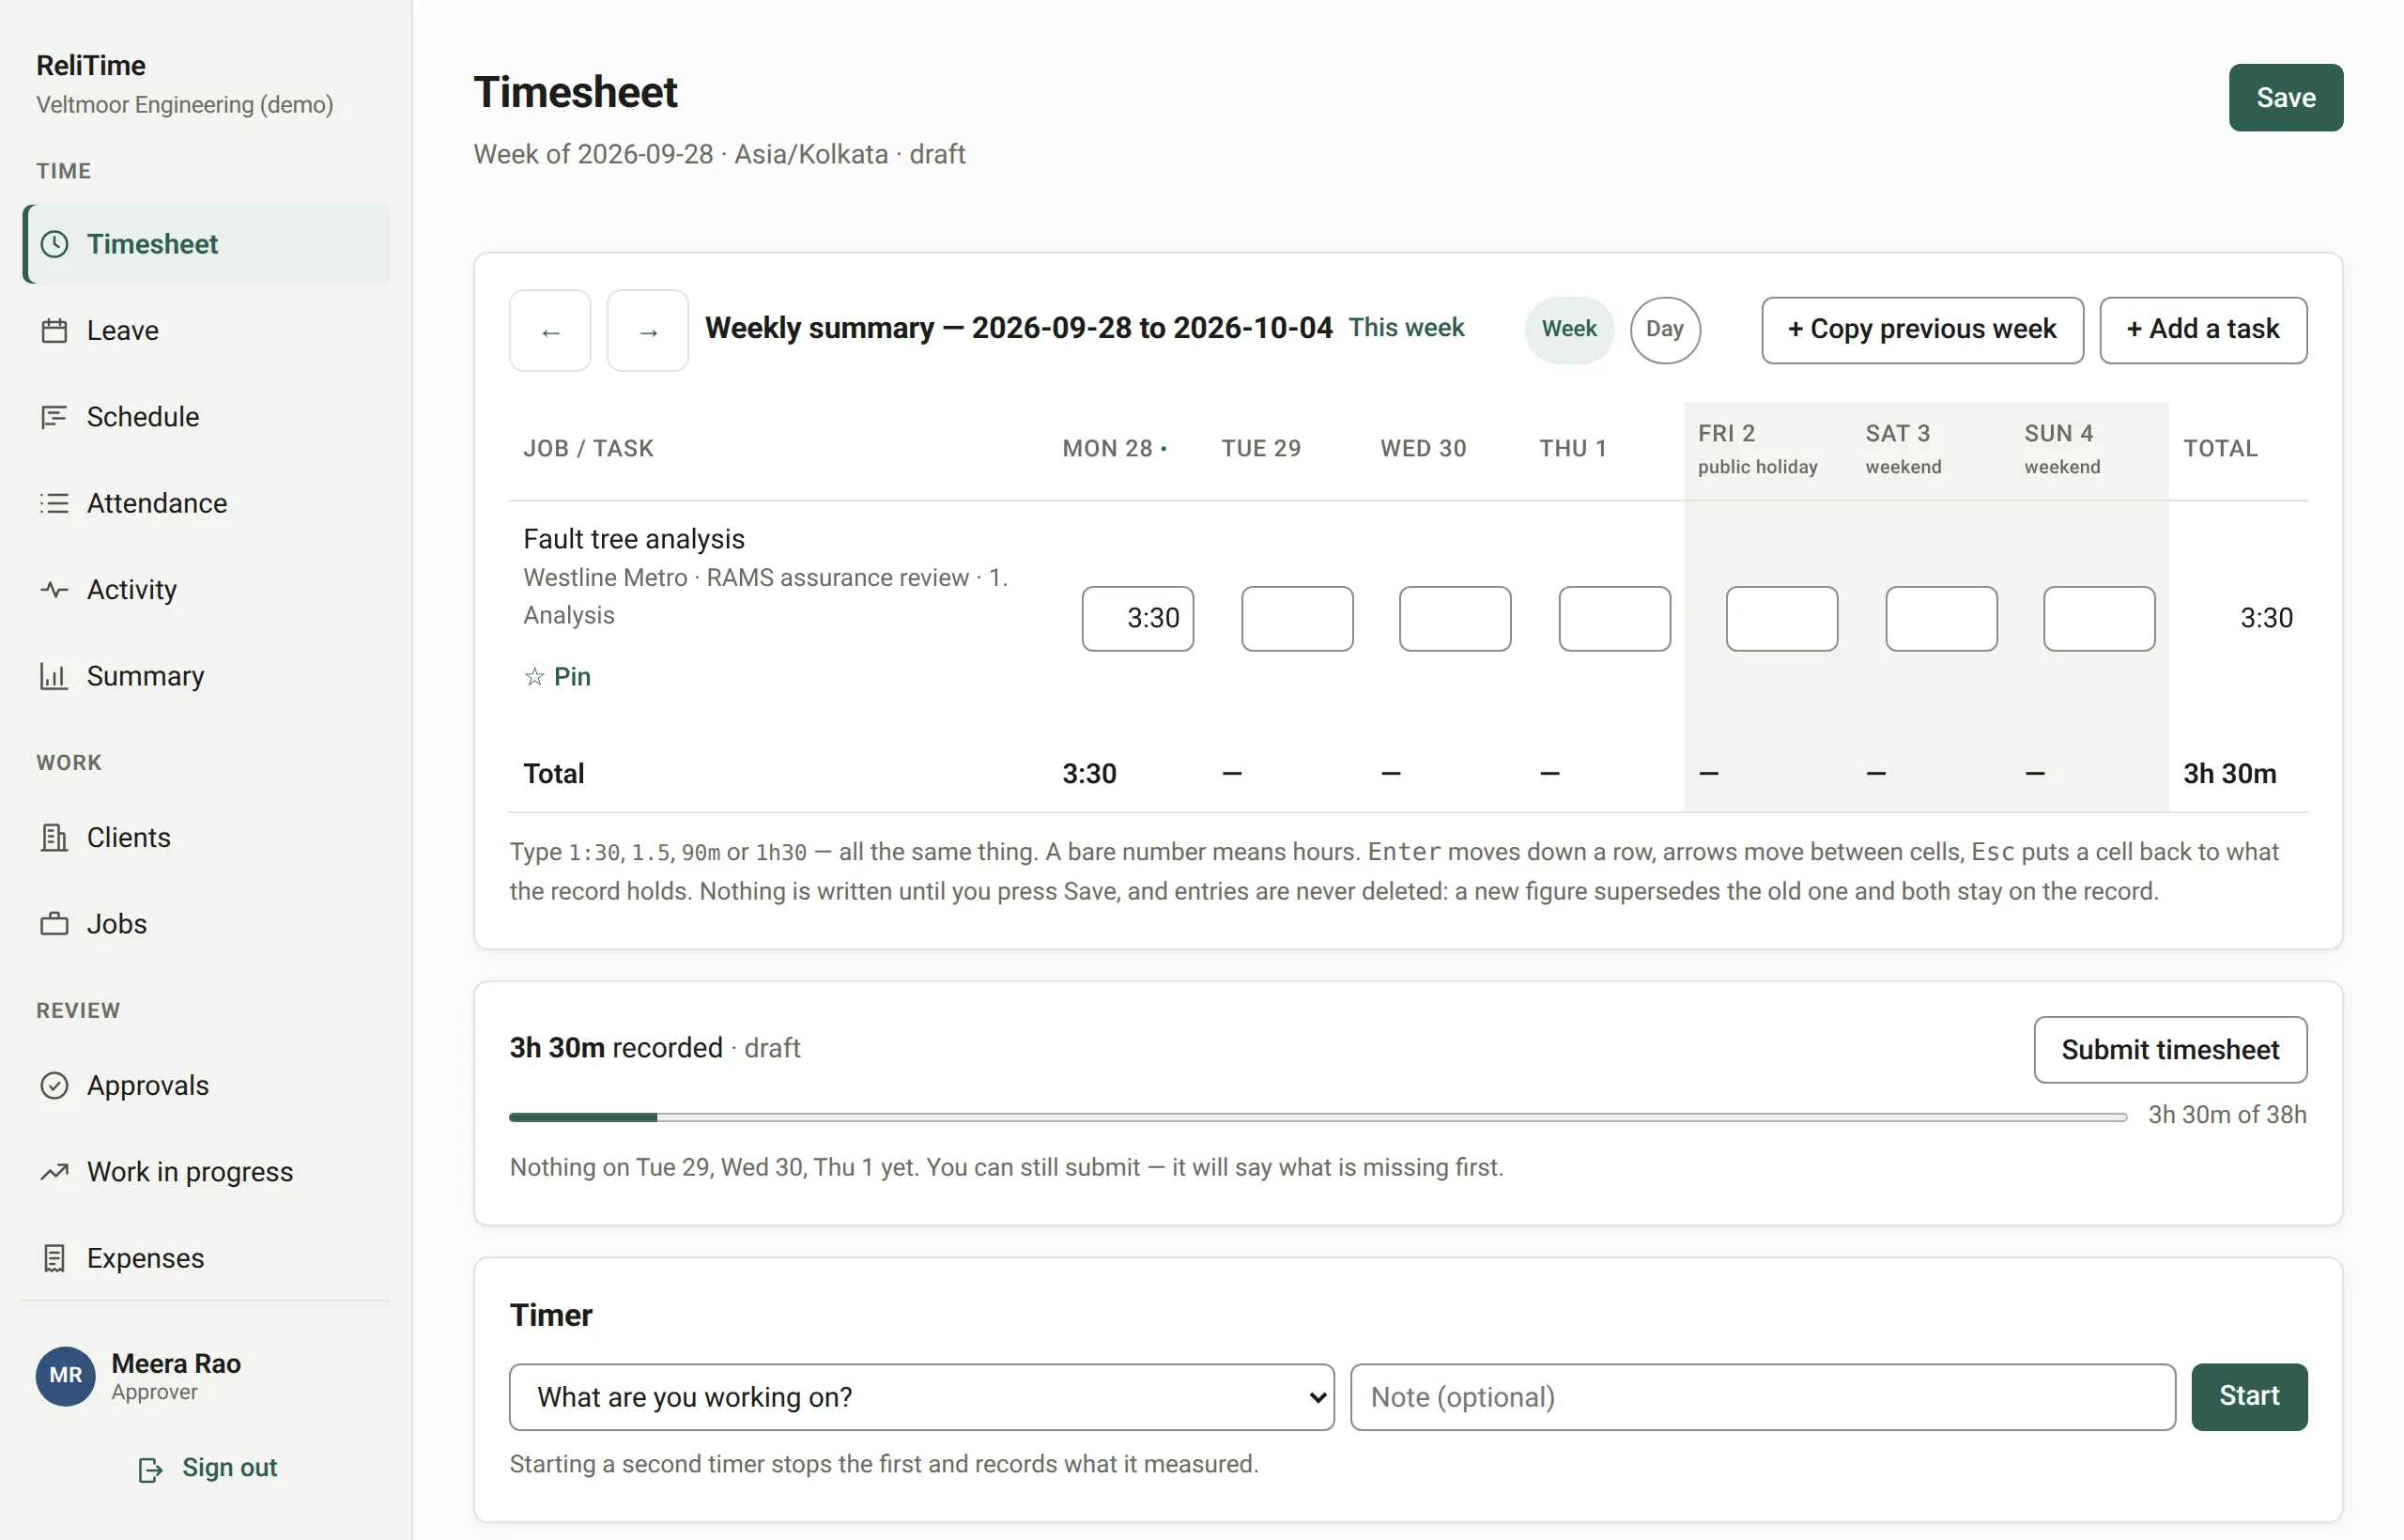Go to previous week with left arrow
2404x1540 pixels.
tap(550, 331)
